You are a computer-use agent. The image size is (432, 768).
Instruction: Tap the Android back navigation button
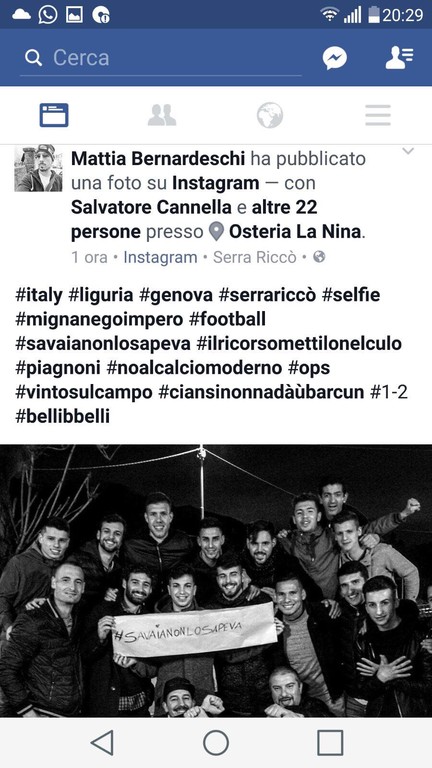[x=102, y=743]
